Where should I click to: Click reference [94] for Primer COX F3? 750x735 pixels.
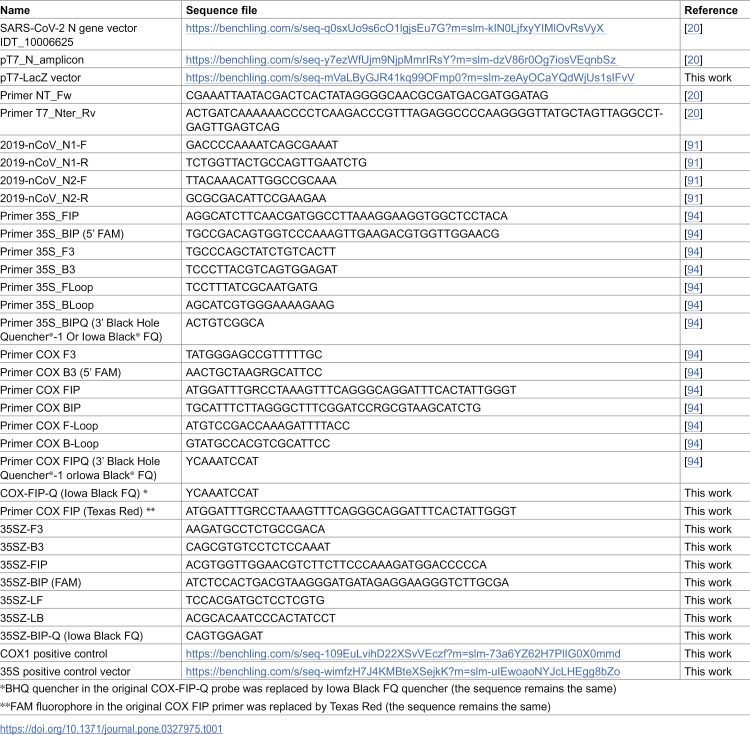click(693, 354)
